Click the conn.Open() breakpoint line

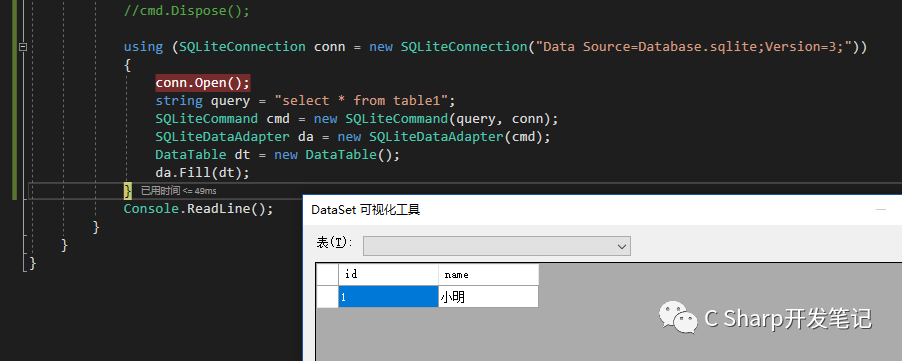(x=202, y=83)
